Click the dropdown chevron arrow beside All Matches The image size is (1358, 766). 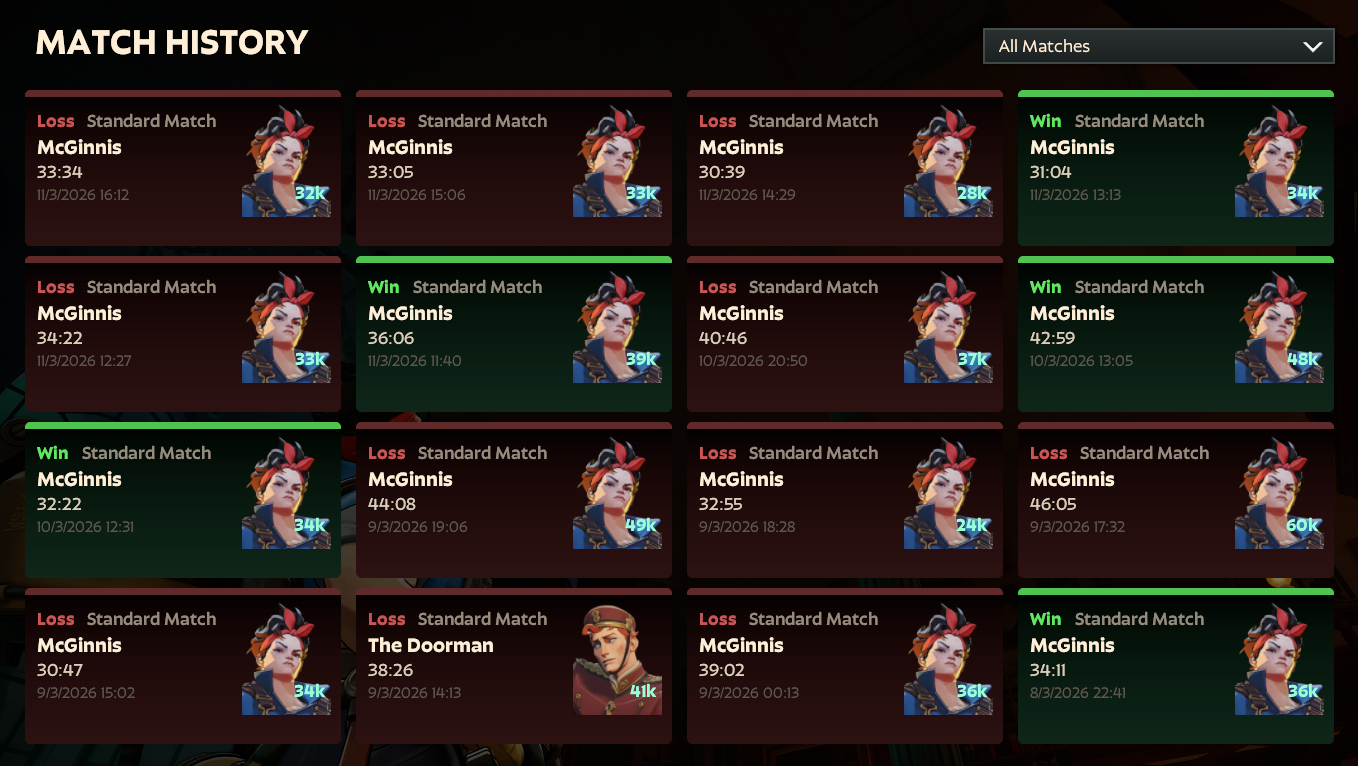[x=1312, y=47]
